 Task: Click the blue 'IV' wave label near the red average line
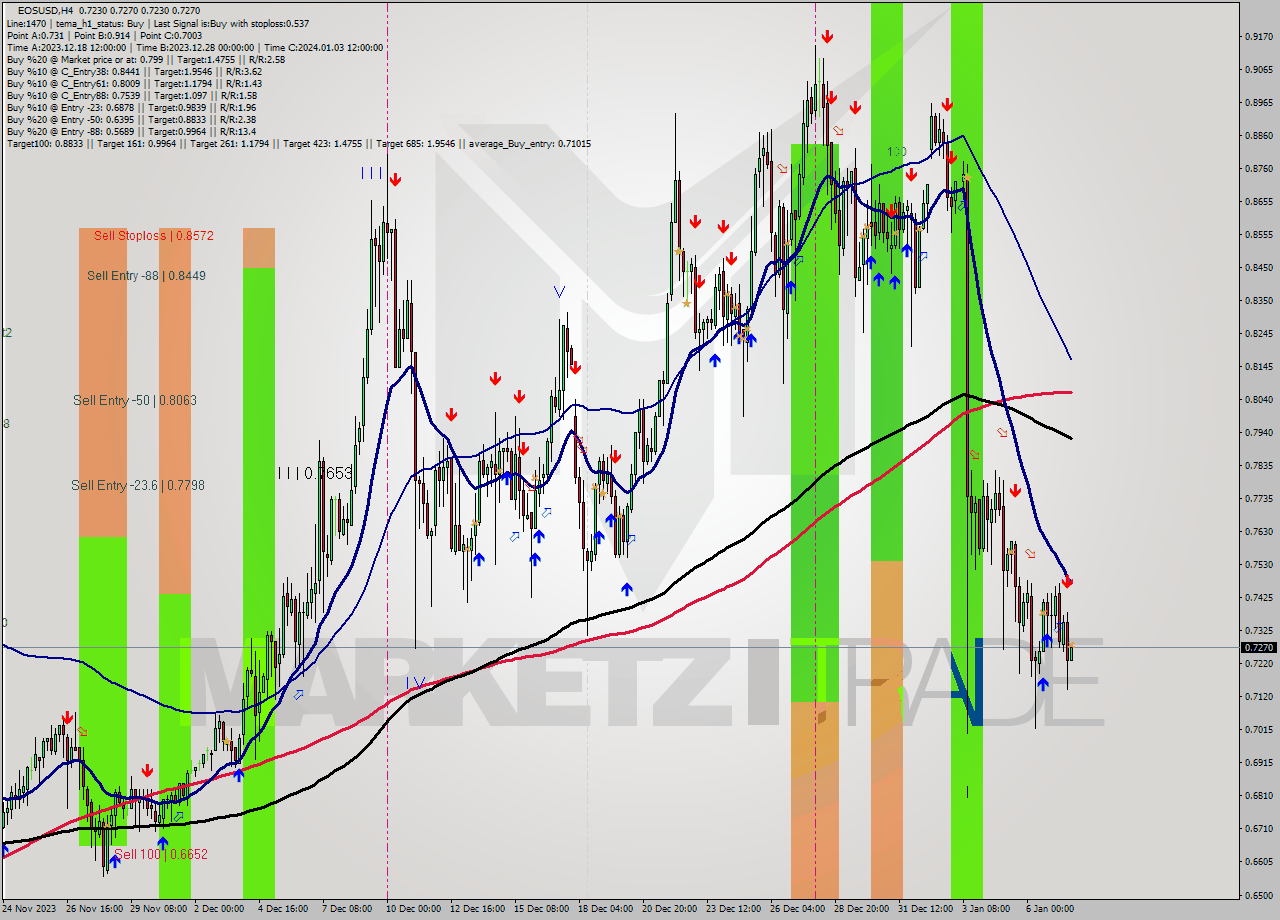417,683
